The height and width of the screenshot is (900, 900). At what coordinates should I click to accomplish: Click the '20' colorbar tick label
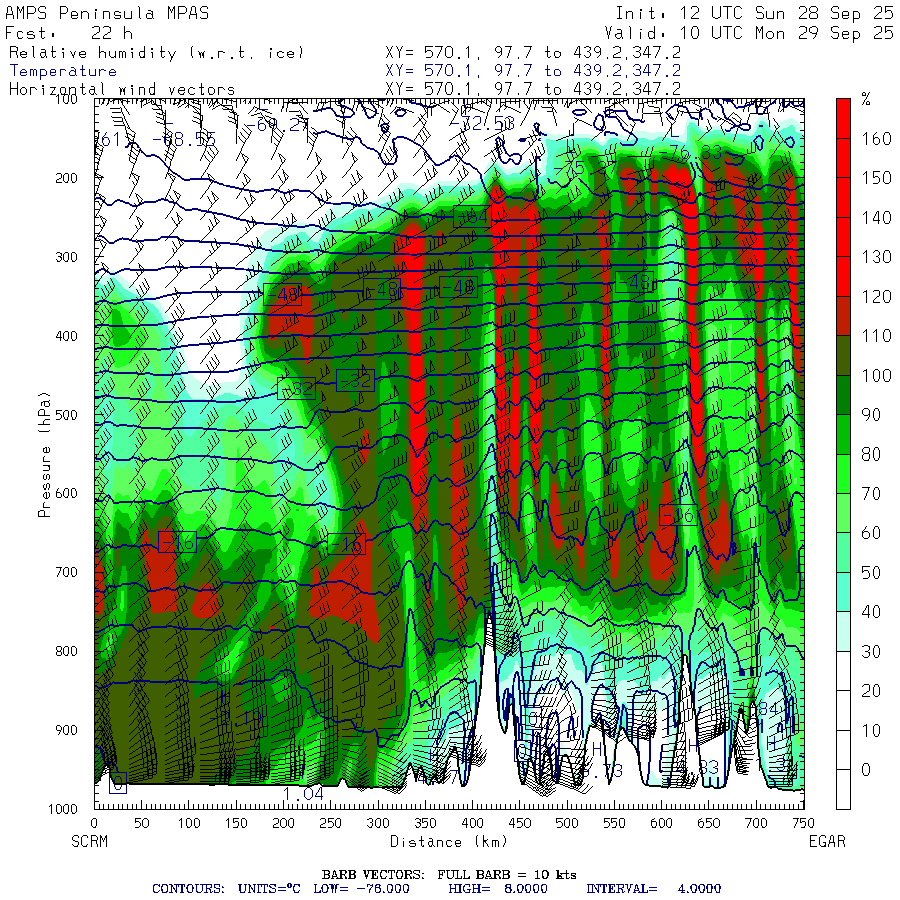pos(871,691)
